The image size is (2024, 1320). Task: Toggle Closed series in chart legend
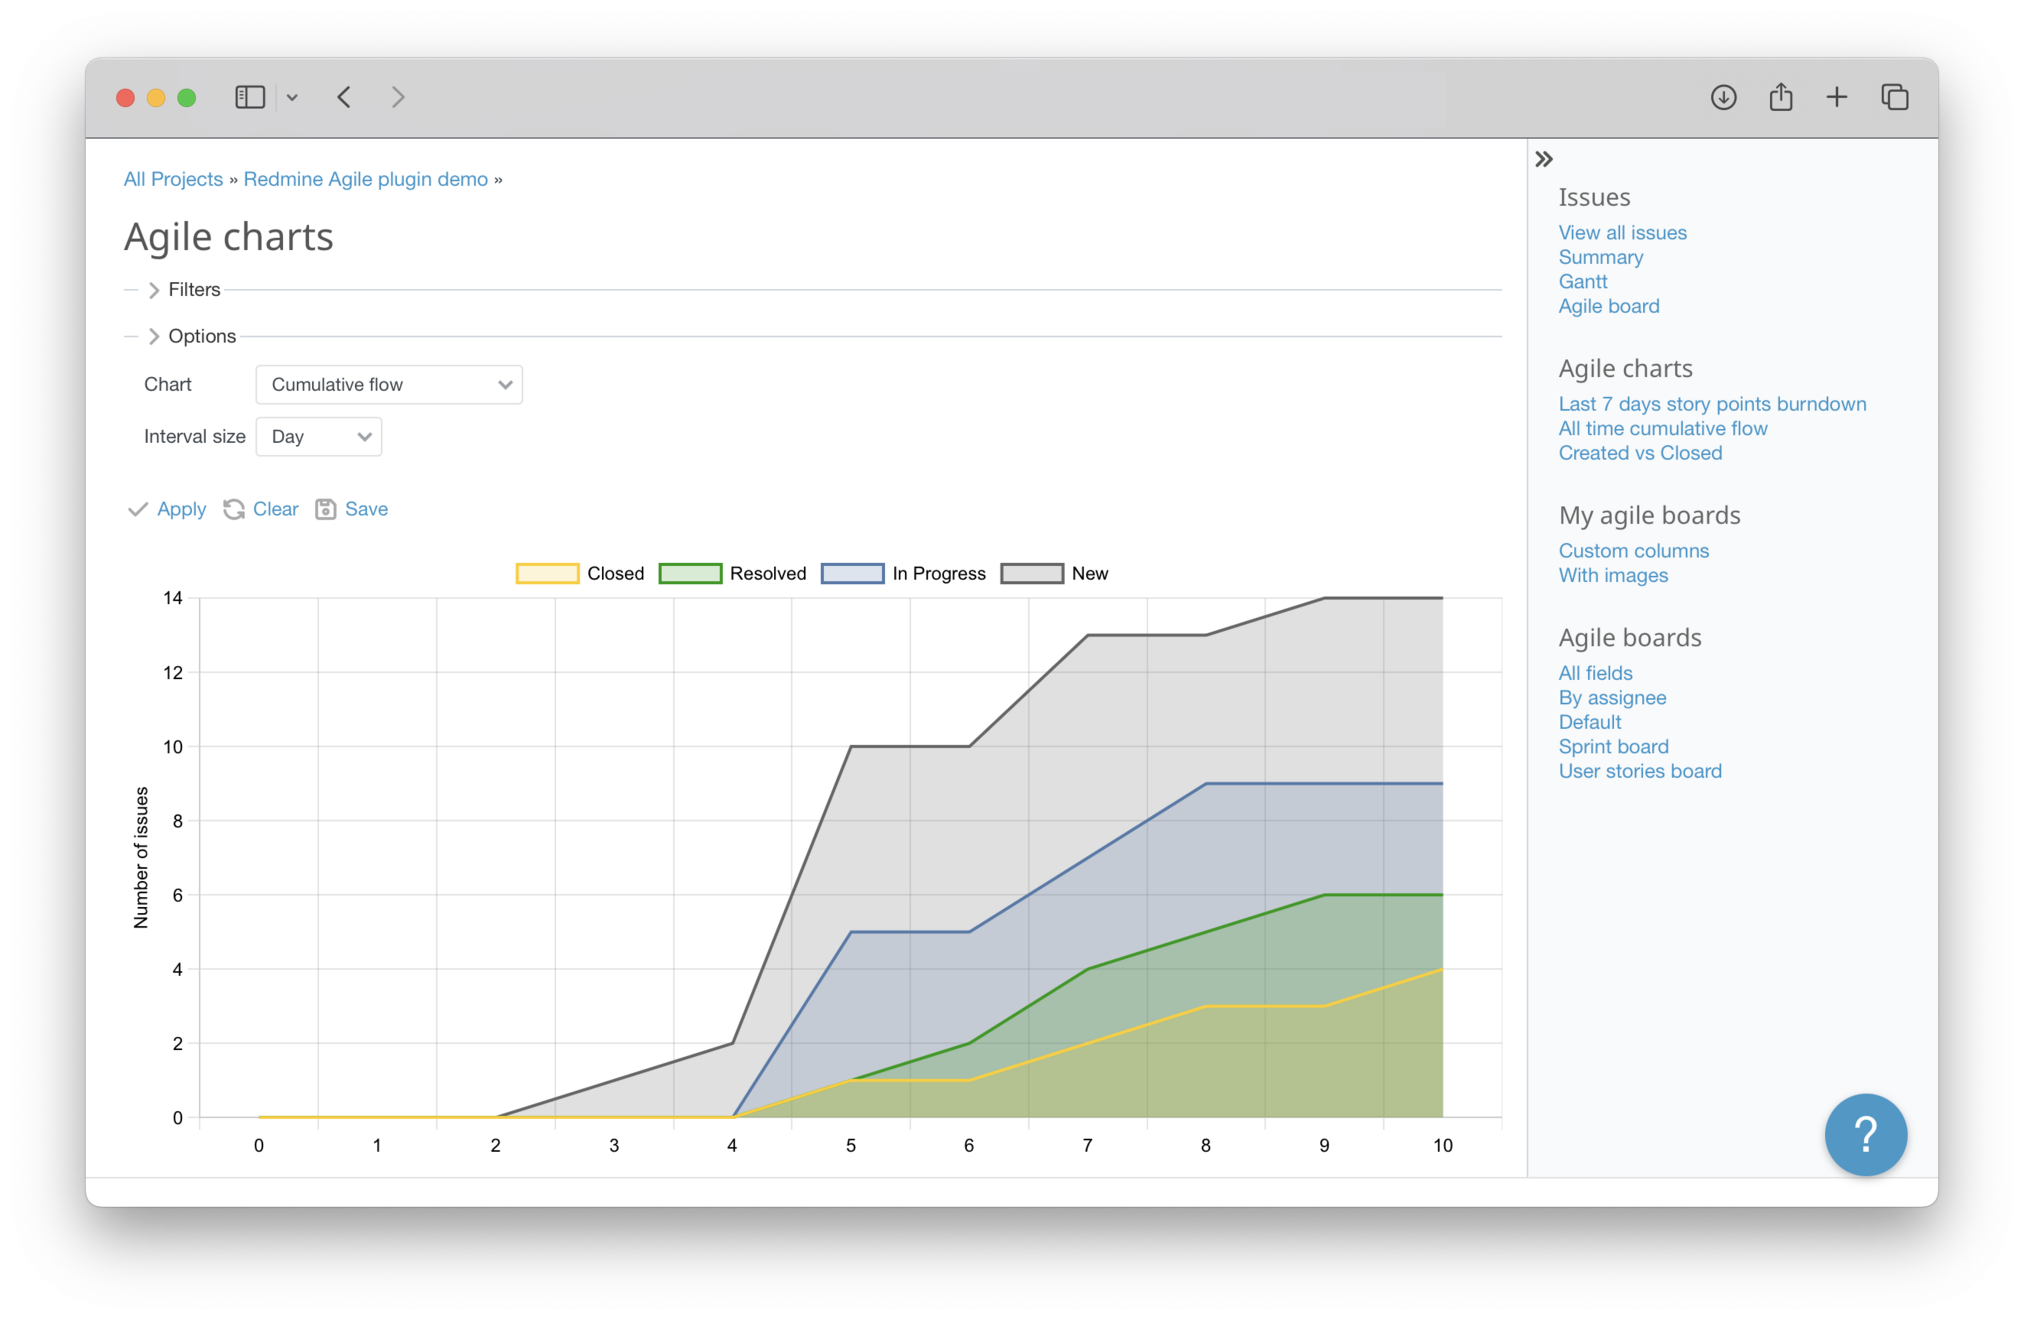[580, 574]
